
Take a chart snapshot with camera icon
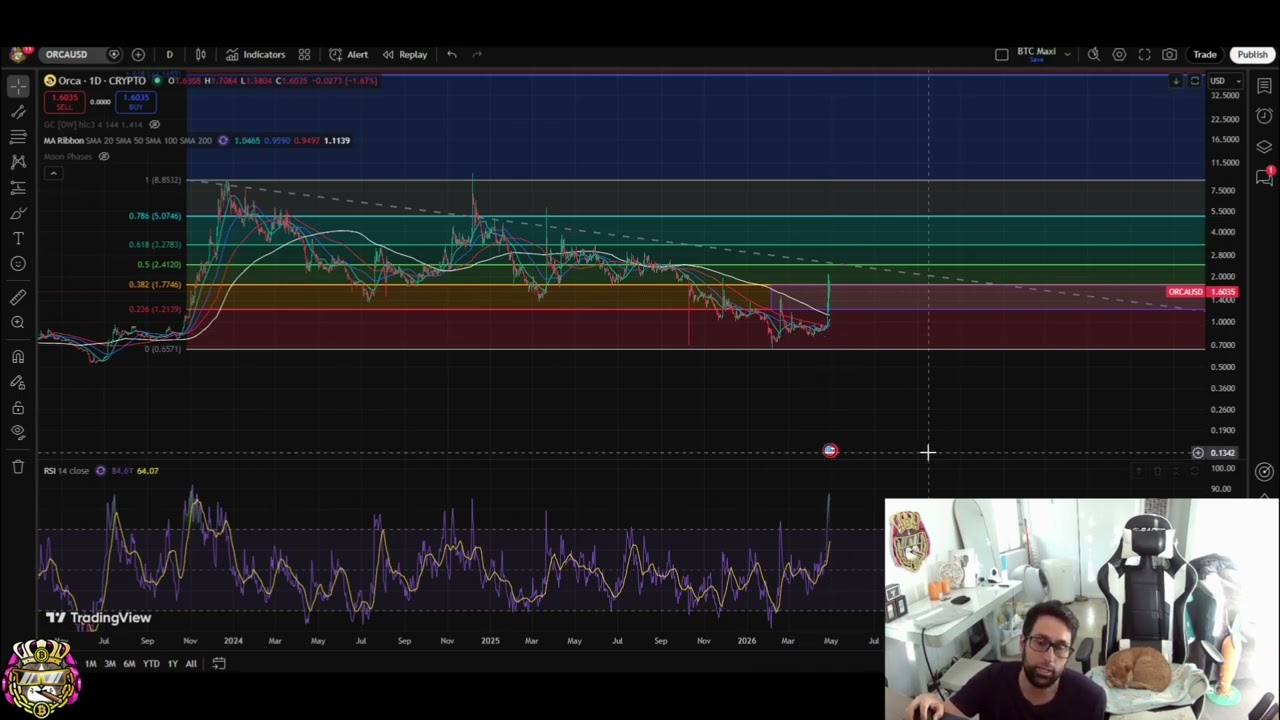click(1169, 54)
